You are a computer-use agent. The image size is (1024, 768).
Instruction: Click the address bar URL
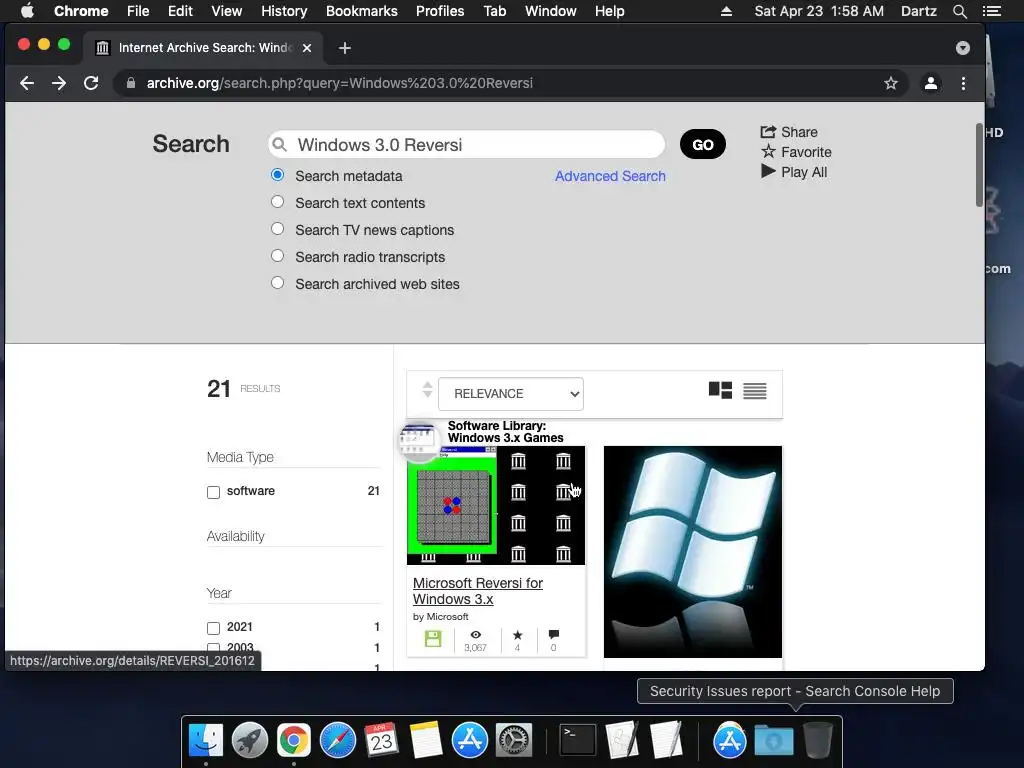click(x=340, y=83)
